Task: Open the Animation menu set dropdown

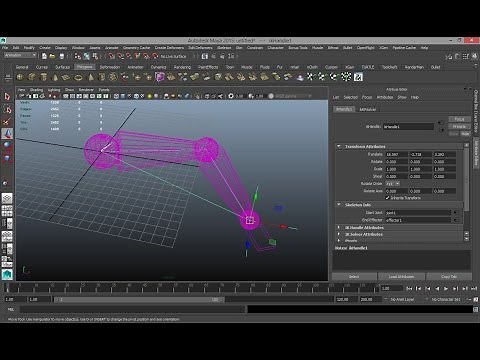Action: coord(20,55)
